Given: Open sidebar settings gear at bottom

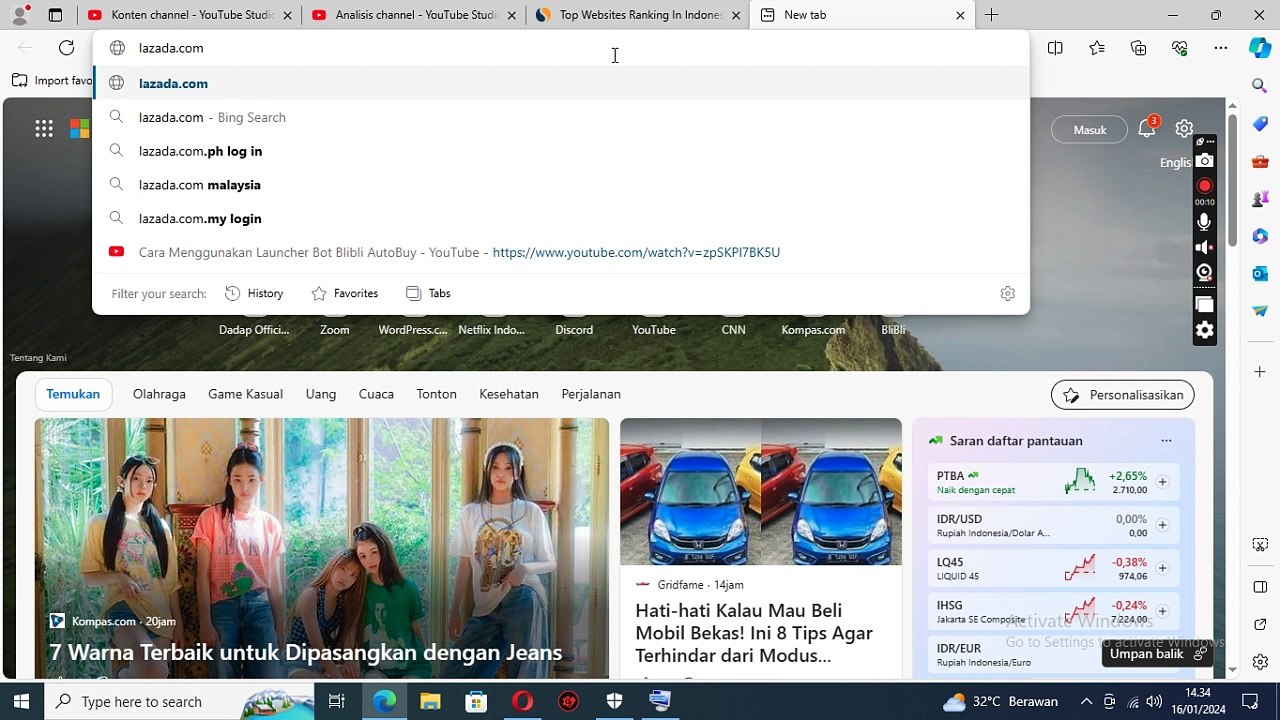Looking at the screenshot, I should pyautogui.click(x=1260, y=662).
